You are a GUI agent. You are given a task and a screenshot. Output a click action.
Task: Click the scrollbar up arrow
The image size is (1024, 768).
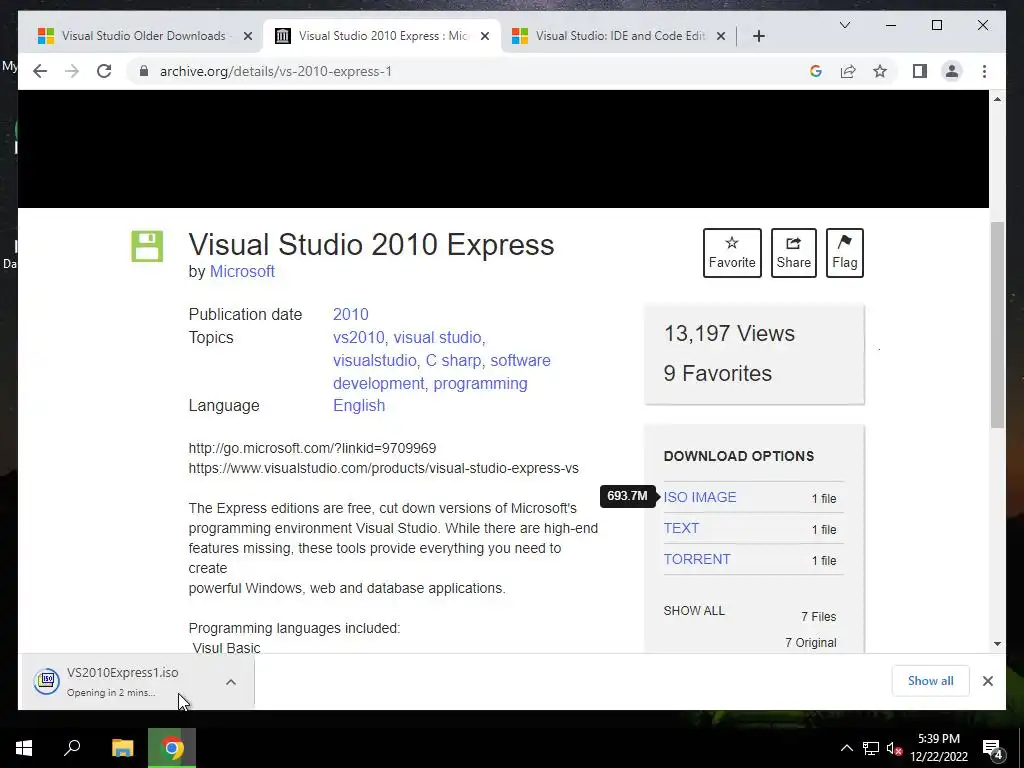tap(997, 99)
